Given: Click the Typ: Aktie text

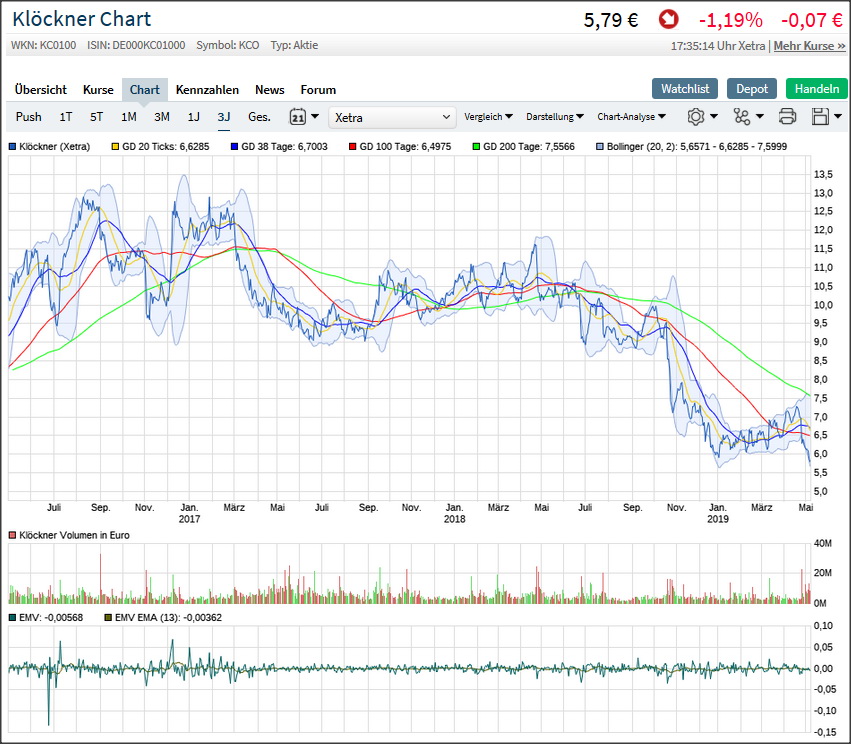Looking at the screenshot, I should (295, 45).
